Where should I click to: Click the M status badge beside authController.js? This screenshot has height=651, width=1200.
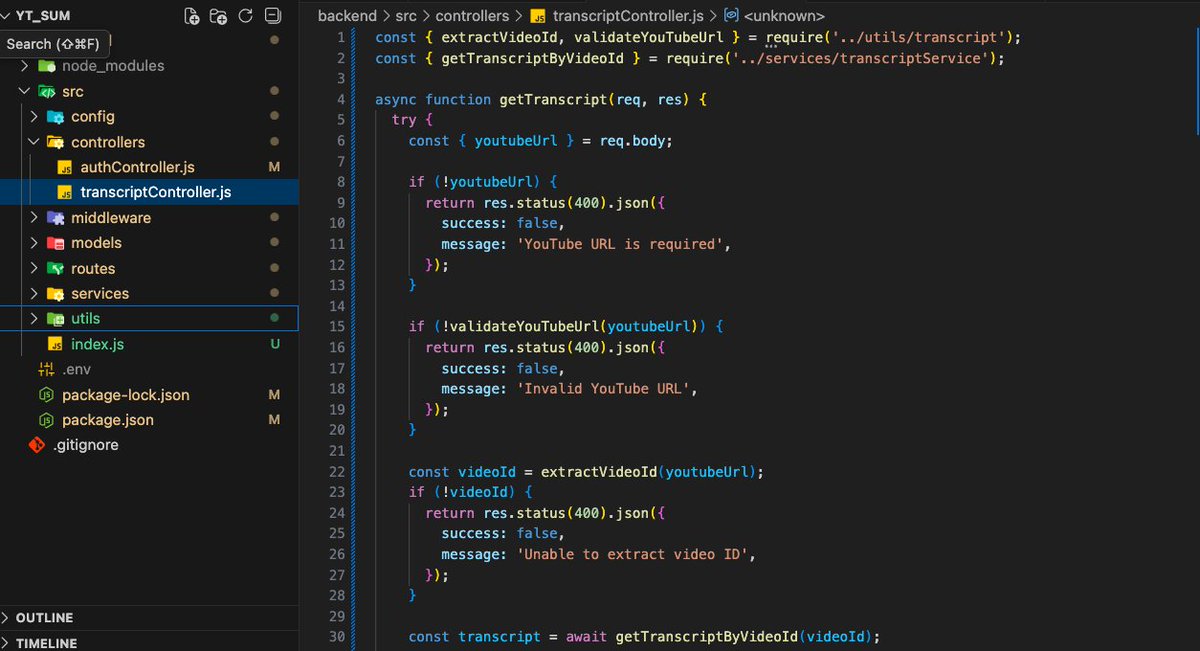point(274,167)
